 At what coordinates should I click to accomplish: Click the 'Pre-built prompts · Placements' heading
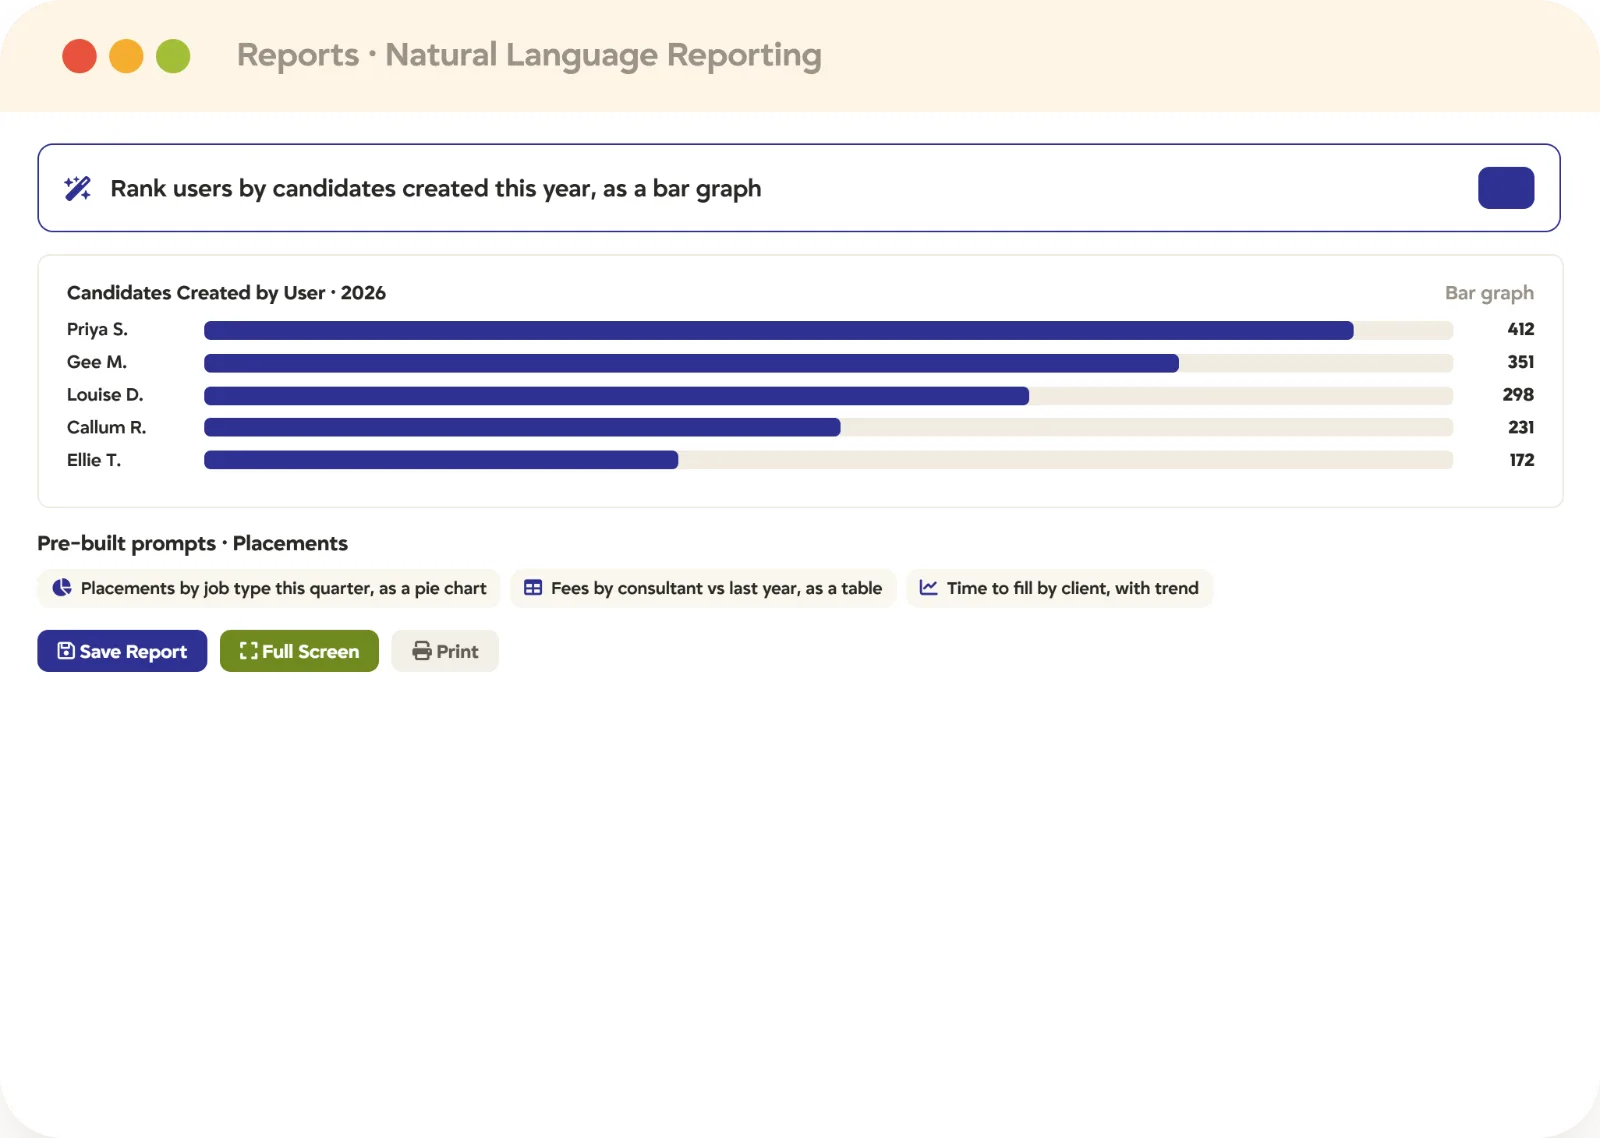point(193,543)
